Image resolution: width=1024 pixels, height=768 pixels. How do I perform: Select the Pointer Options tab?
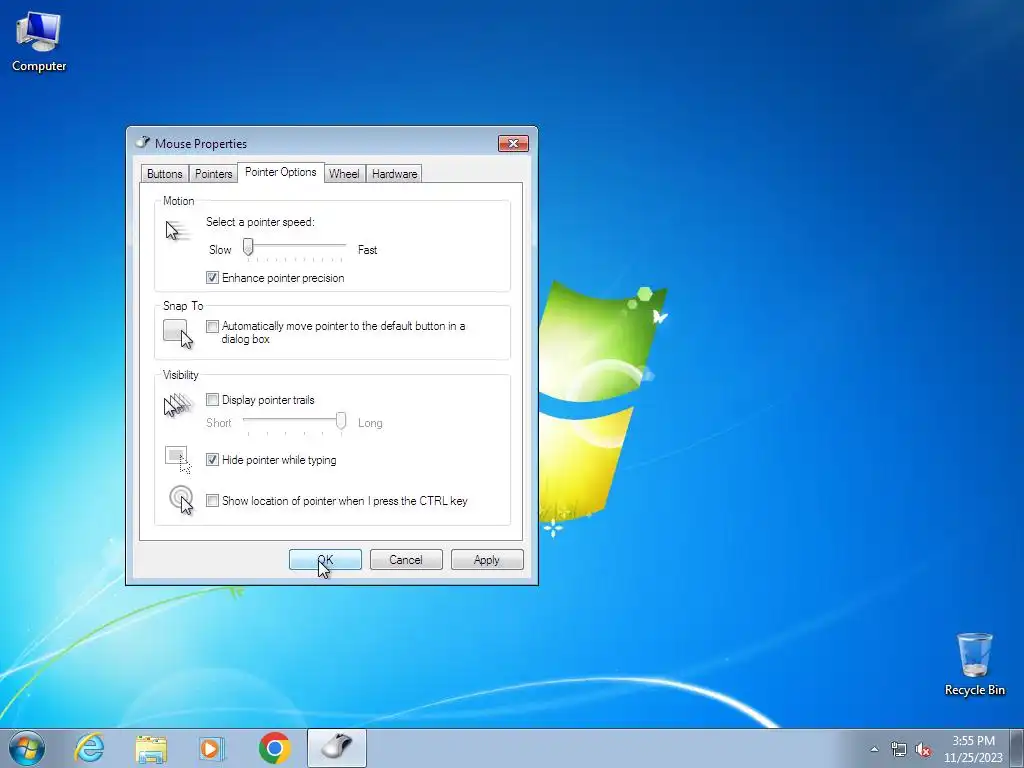pyautogui.click(x=281, y=172)
